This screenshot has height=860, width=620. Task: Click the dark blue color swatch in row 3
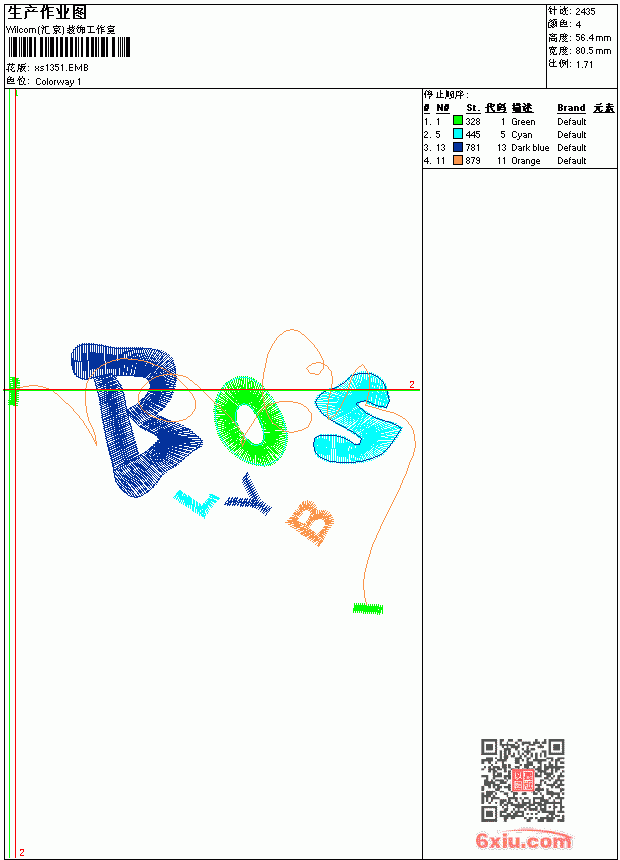(458, 147)
